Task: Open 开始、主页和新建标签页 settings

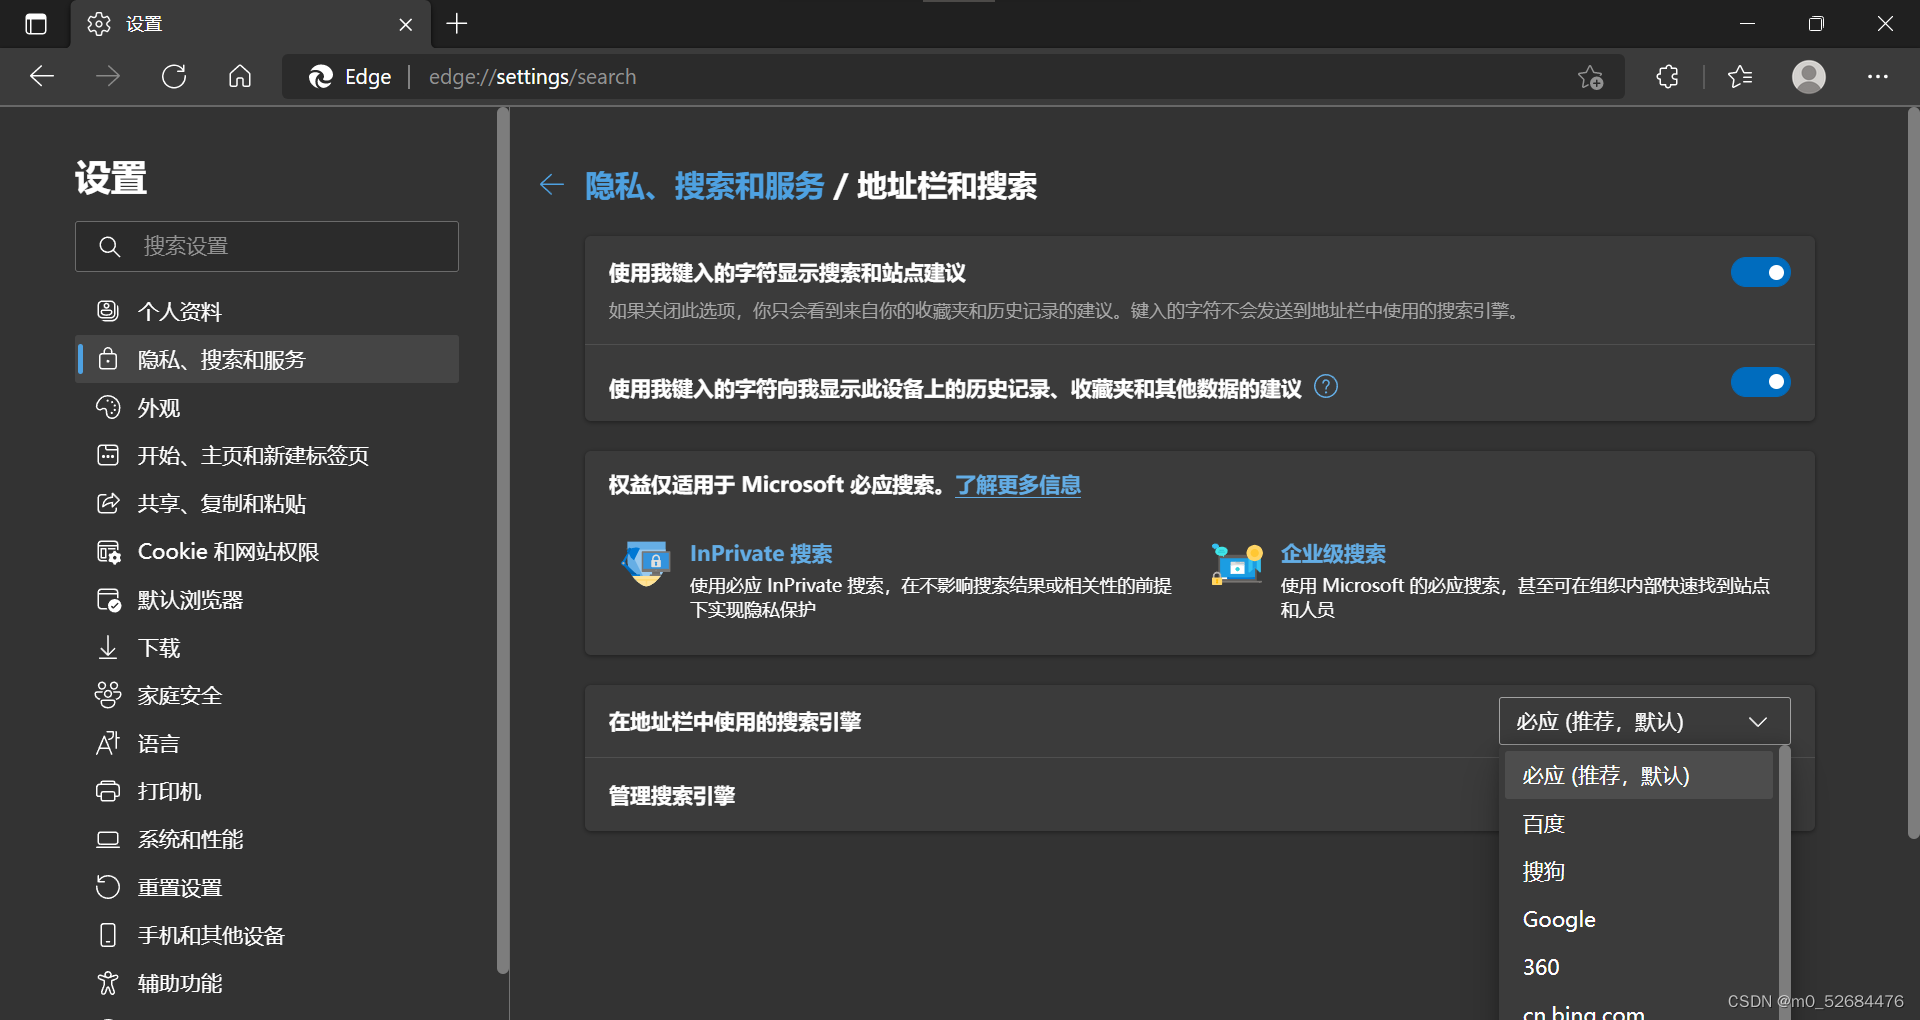Action: click(x=267, y=456)
